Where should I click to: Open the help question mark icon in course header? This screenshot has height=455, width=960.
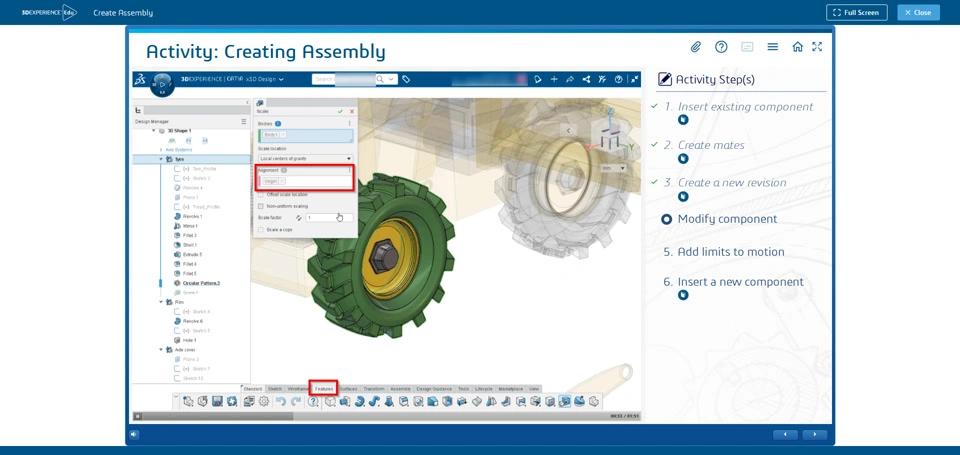tap(721, 47)
